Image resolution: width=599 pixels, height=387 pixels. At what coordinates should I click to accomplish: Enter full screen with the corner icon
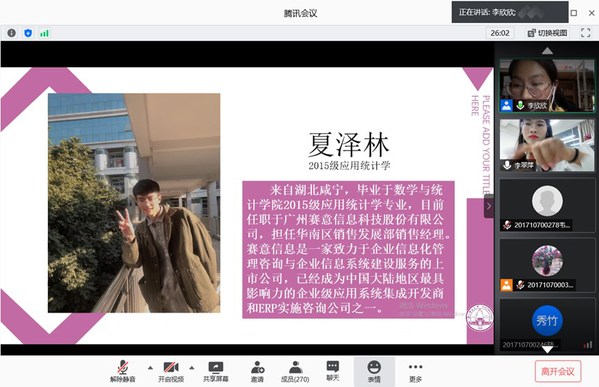click(x=585, y=33)
